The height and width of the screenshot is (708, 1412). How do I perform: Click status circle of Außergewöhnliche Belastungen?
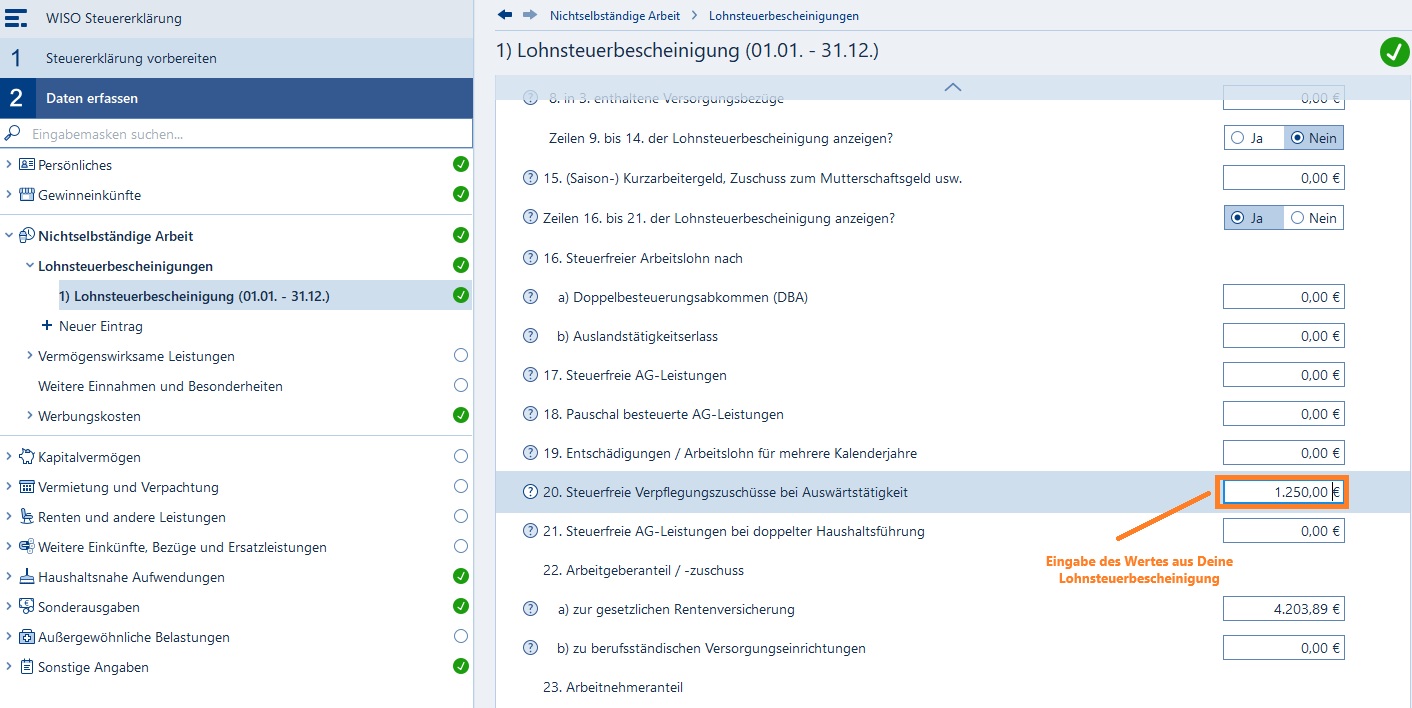click(x=461, y=636)
